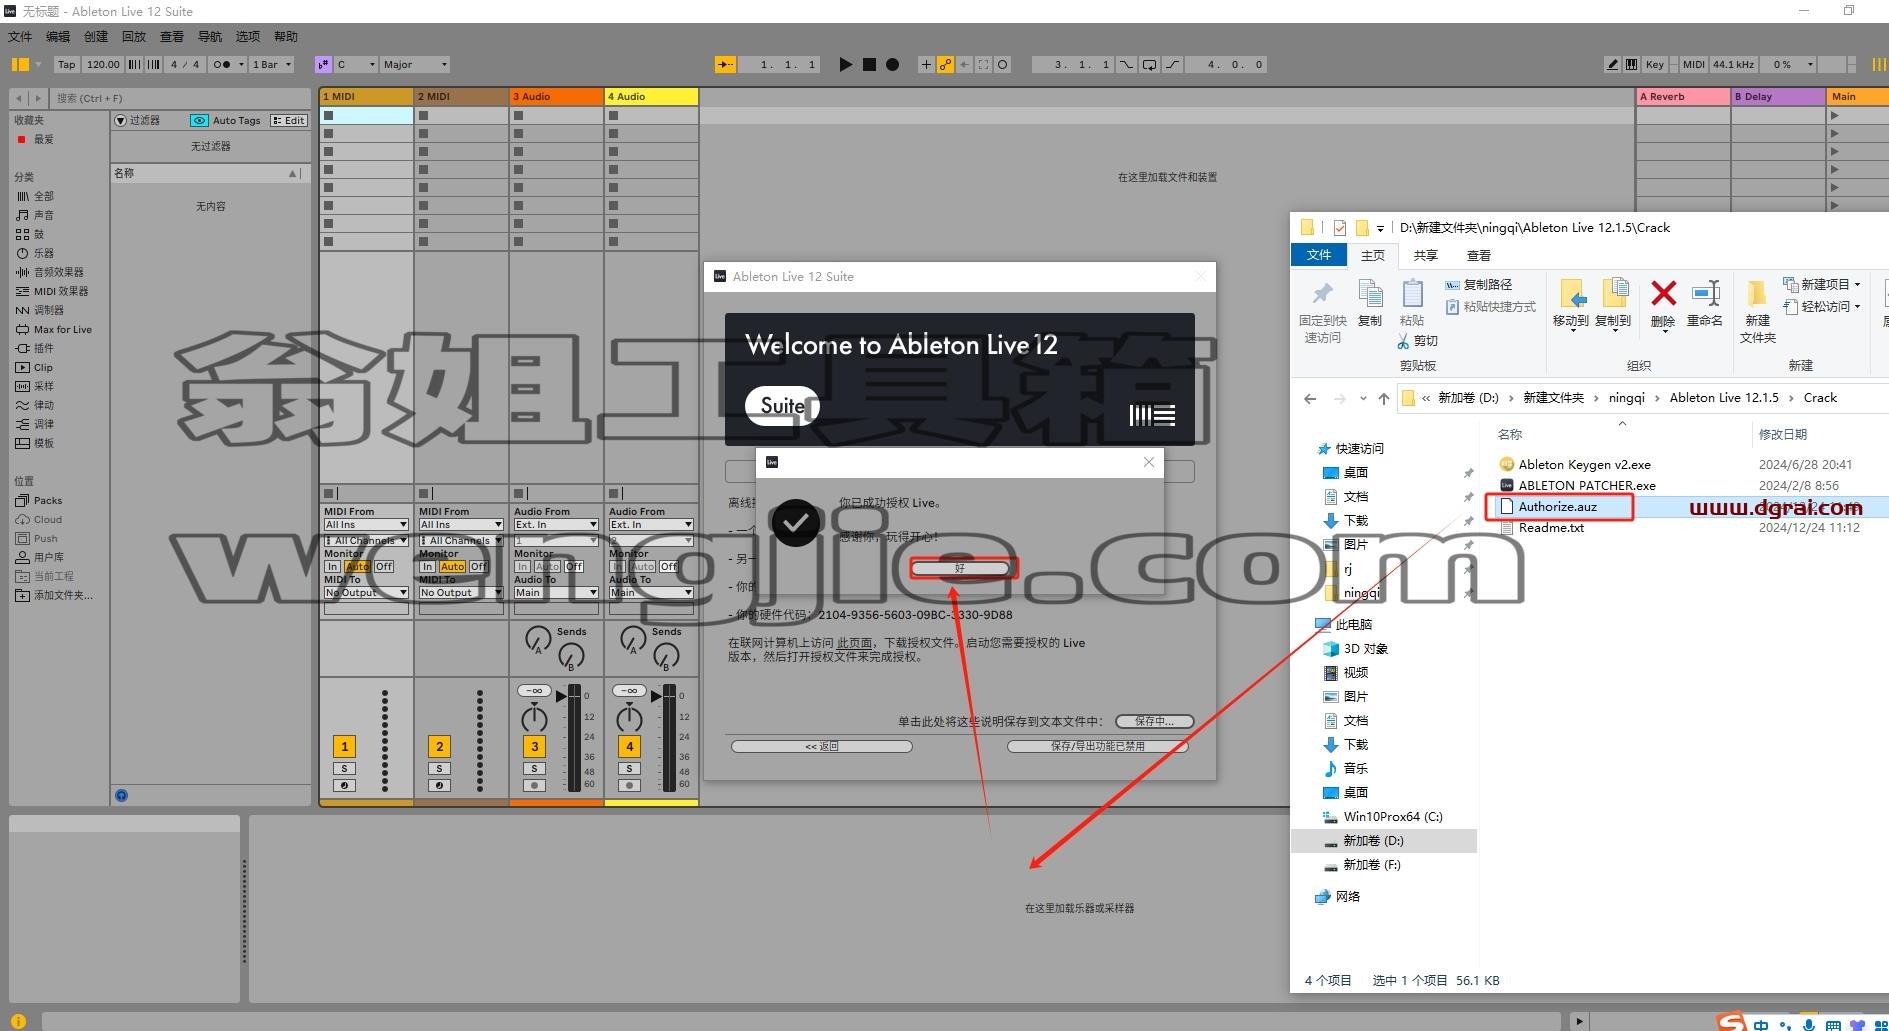
Task: Solo track 4 with S button
Action: coord(629,768)
